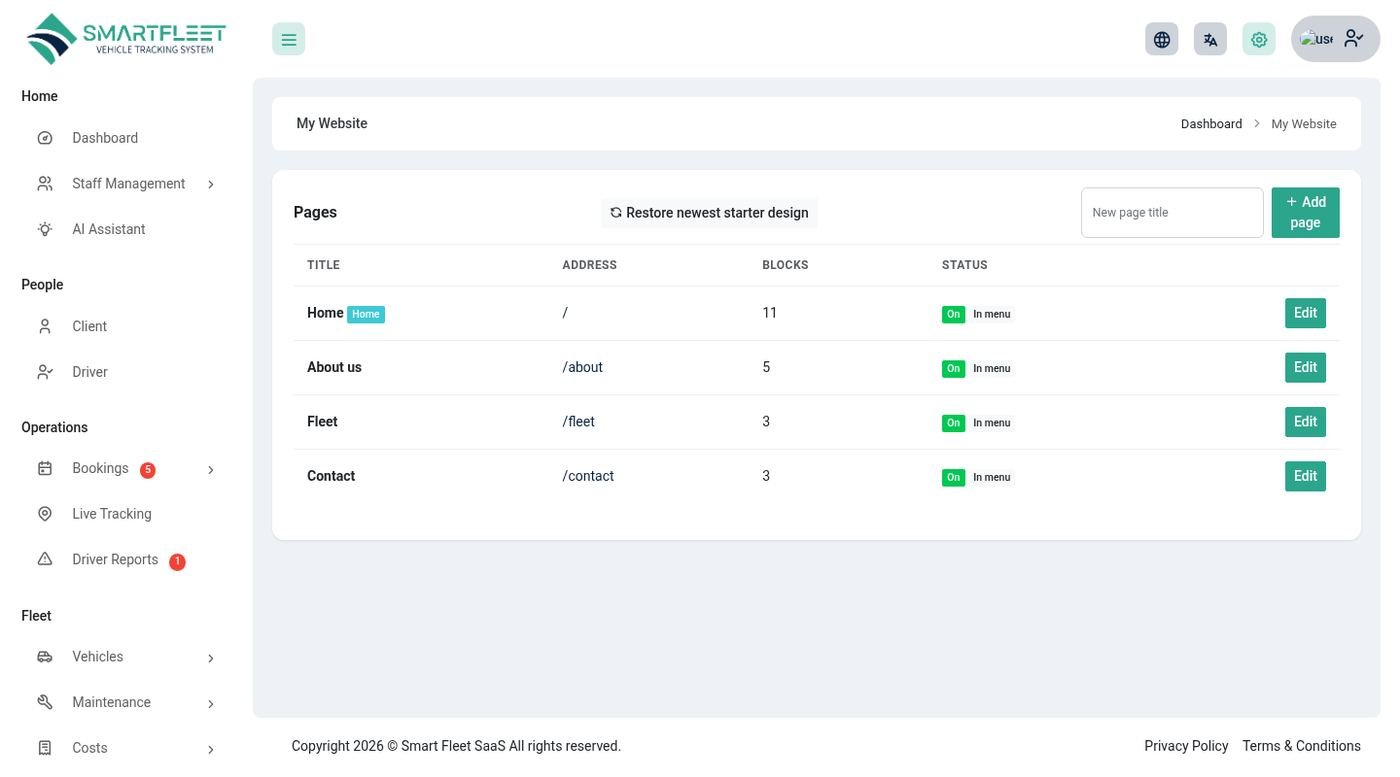This screenshot has width=1400, height=777.
Task: Click Restore newest starter design
Action: click(x=710, y=213)
